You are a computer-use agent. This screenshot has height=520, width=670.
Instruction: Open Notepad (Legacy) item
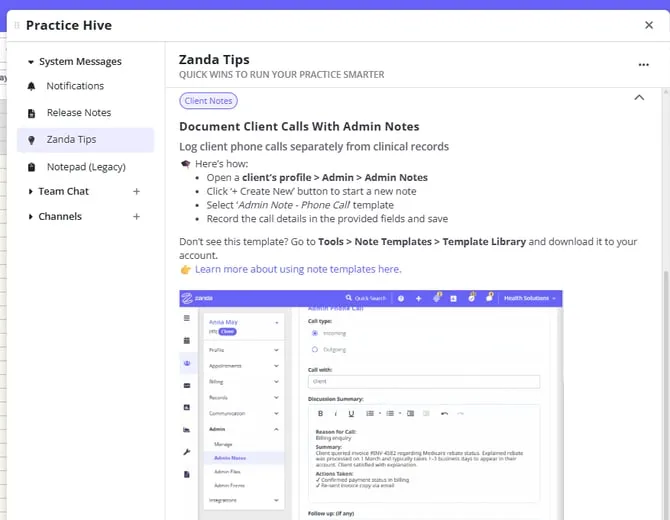coord(86,167)
